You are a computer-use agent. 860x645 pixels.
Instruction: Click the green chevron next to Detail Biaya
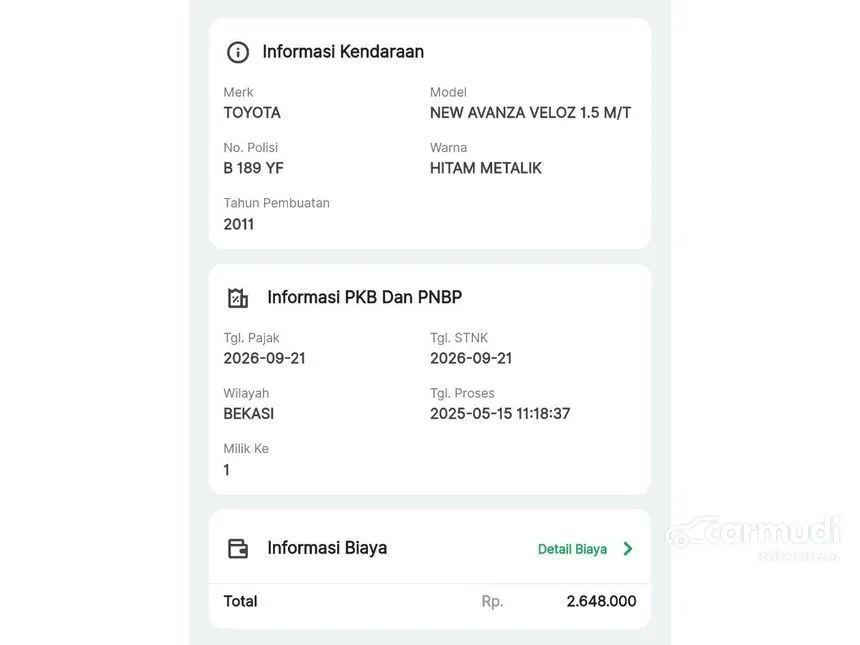pyautogui.click(x=628, y=548)
